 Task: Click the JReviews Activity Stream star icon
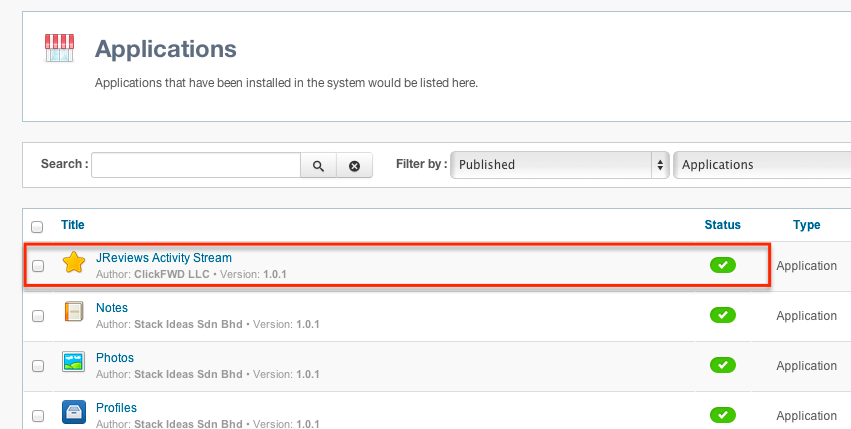pos(74,264)
